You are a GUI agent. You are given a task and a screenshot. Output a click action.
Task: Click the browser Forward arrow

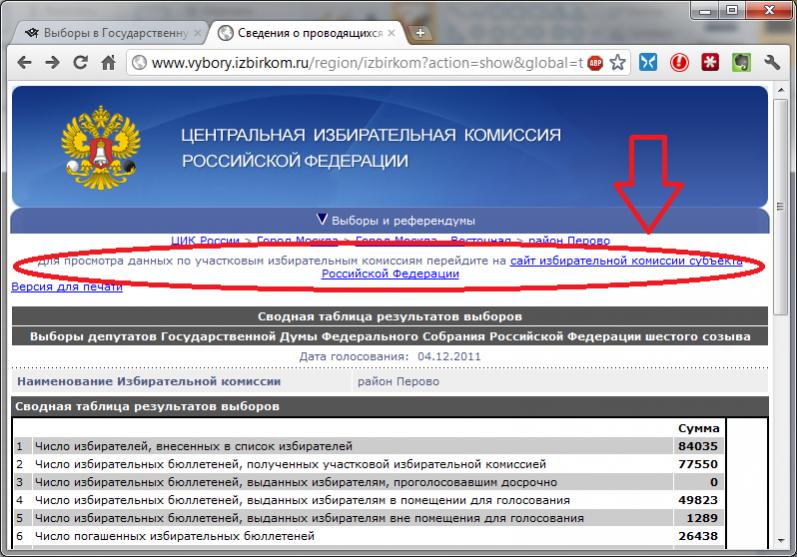[52, 62]
